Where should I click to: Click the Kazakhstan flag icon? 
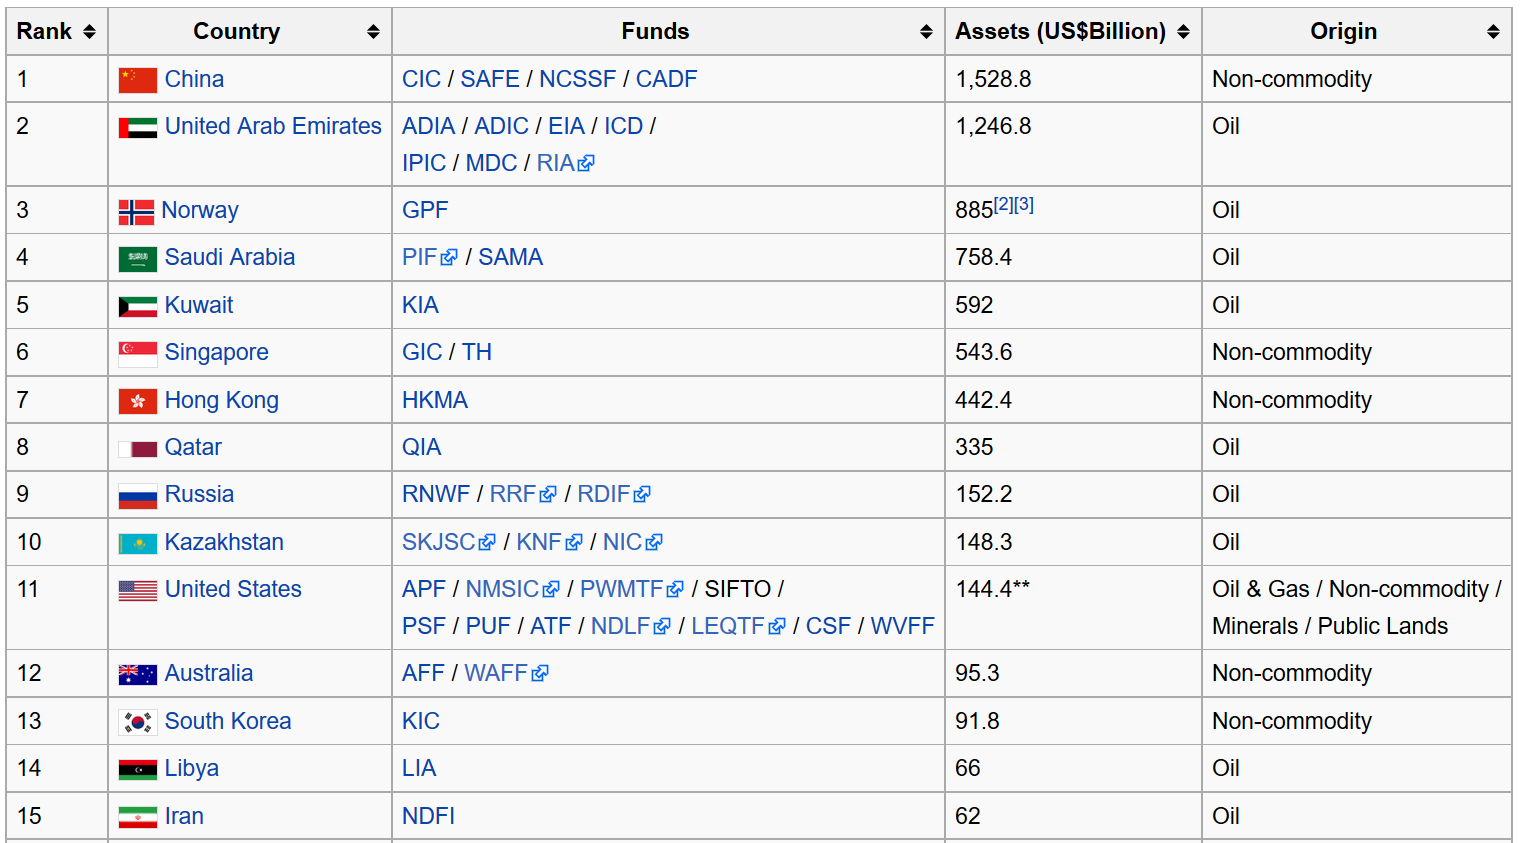(x=137, y=543)
